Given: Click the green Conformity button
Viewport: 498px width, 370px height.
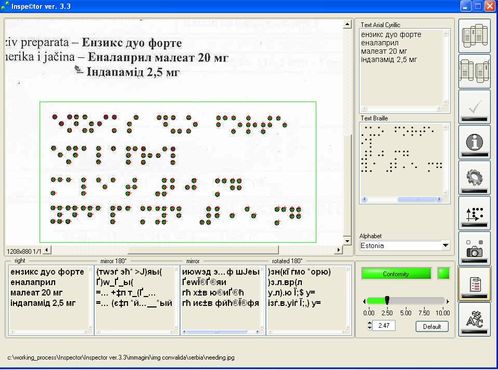Looking at the screenshot, I should (x=396, y=274).
